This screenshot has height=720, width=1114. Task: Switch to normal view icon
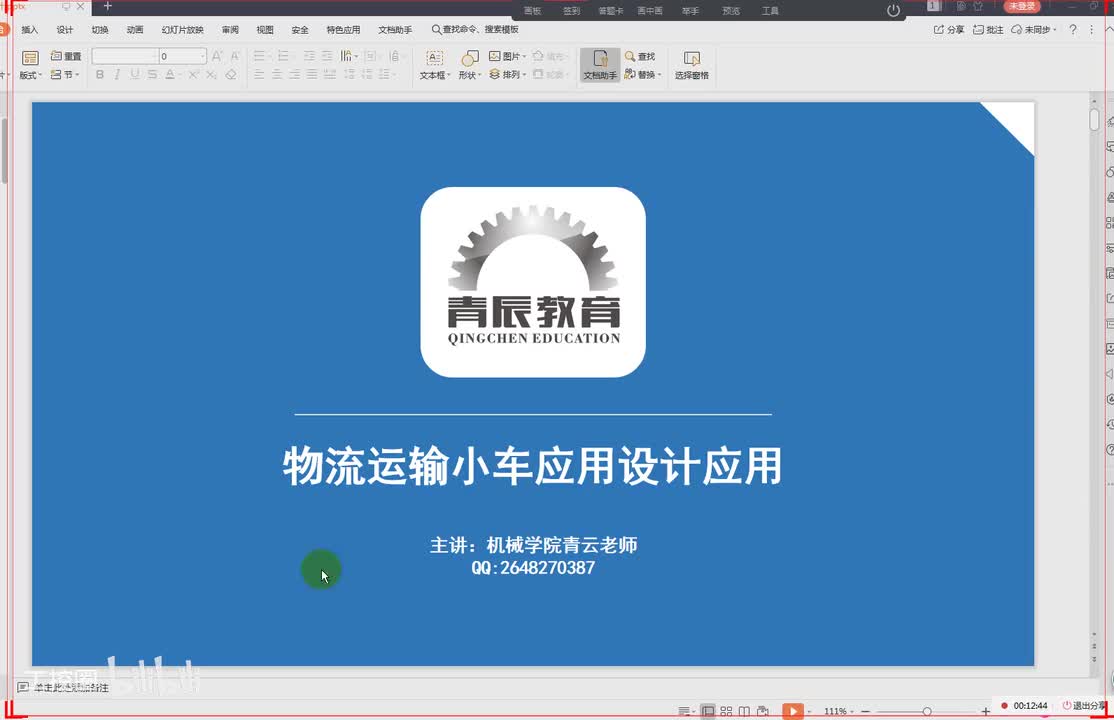point(708,711)
